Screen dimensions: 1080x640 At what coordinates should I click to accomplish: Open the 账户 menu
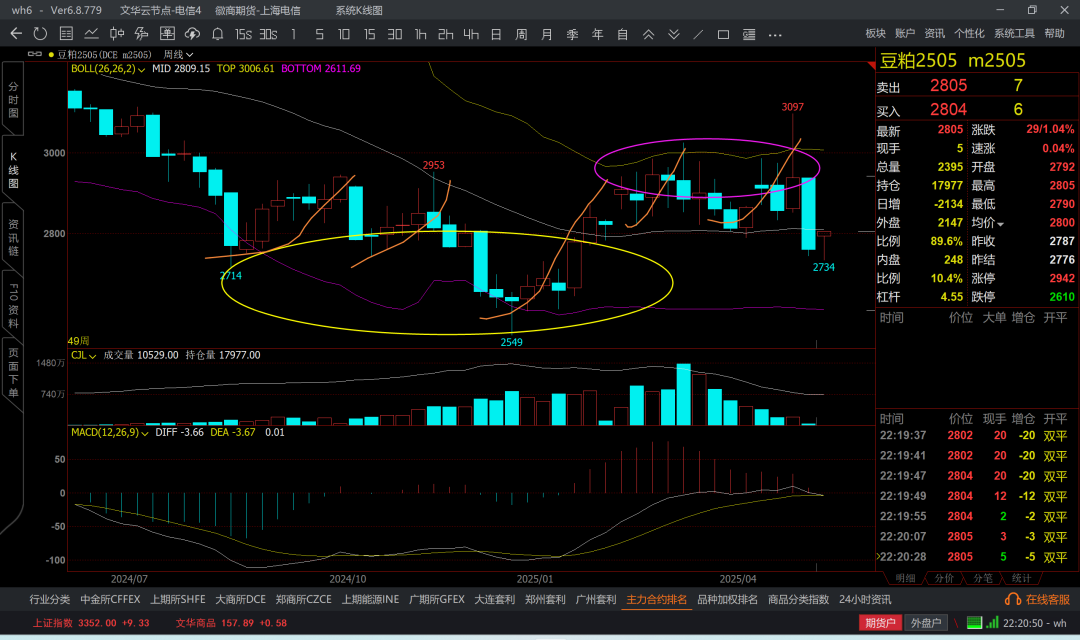click(905, 33)
